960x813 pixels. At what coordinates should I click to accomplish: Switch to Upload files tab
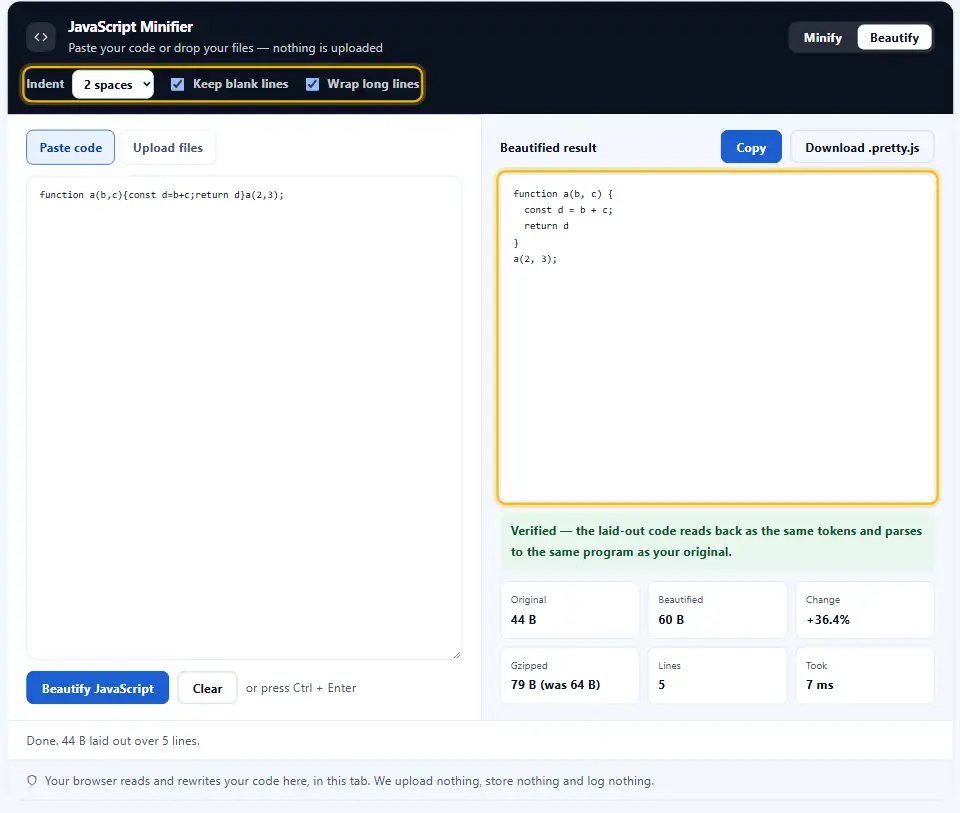click(168, 148)
